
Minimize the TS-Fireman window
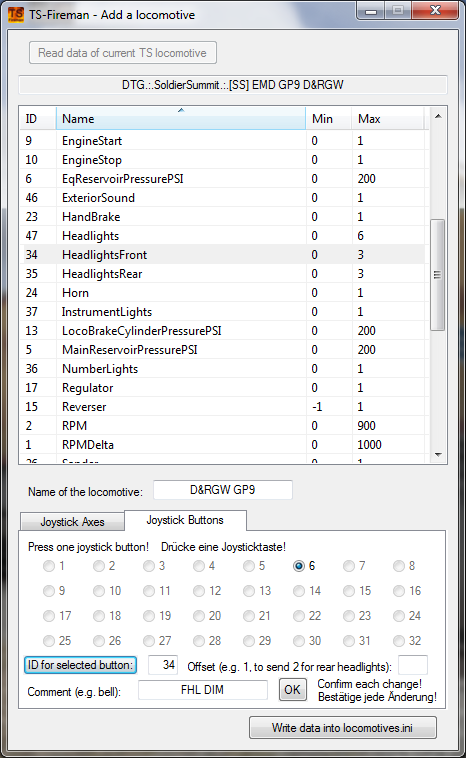(x=371, y=11)
